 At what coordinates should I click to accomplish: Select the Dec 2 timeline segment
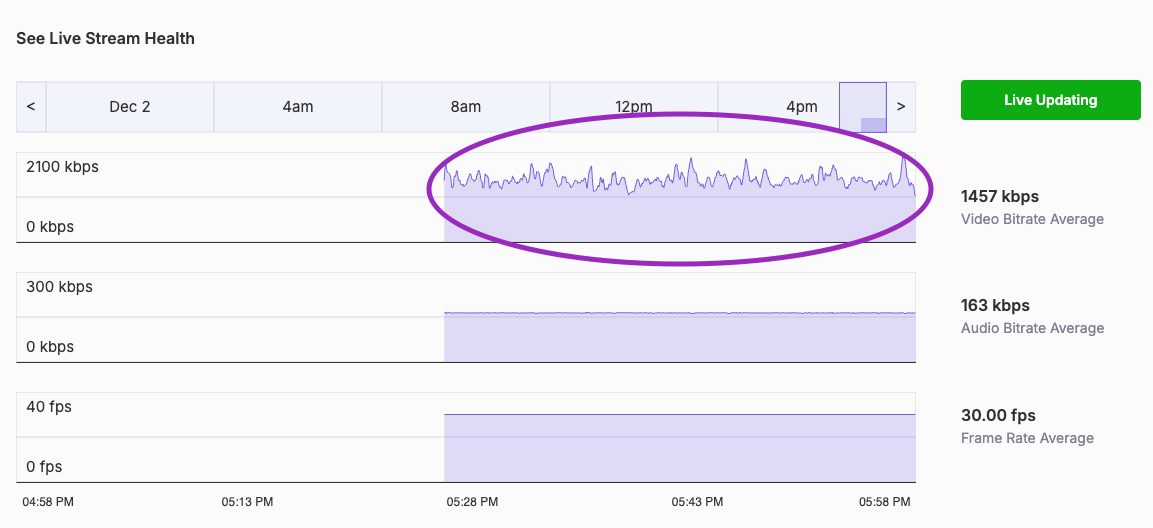(x=129, y=107)
